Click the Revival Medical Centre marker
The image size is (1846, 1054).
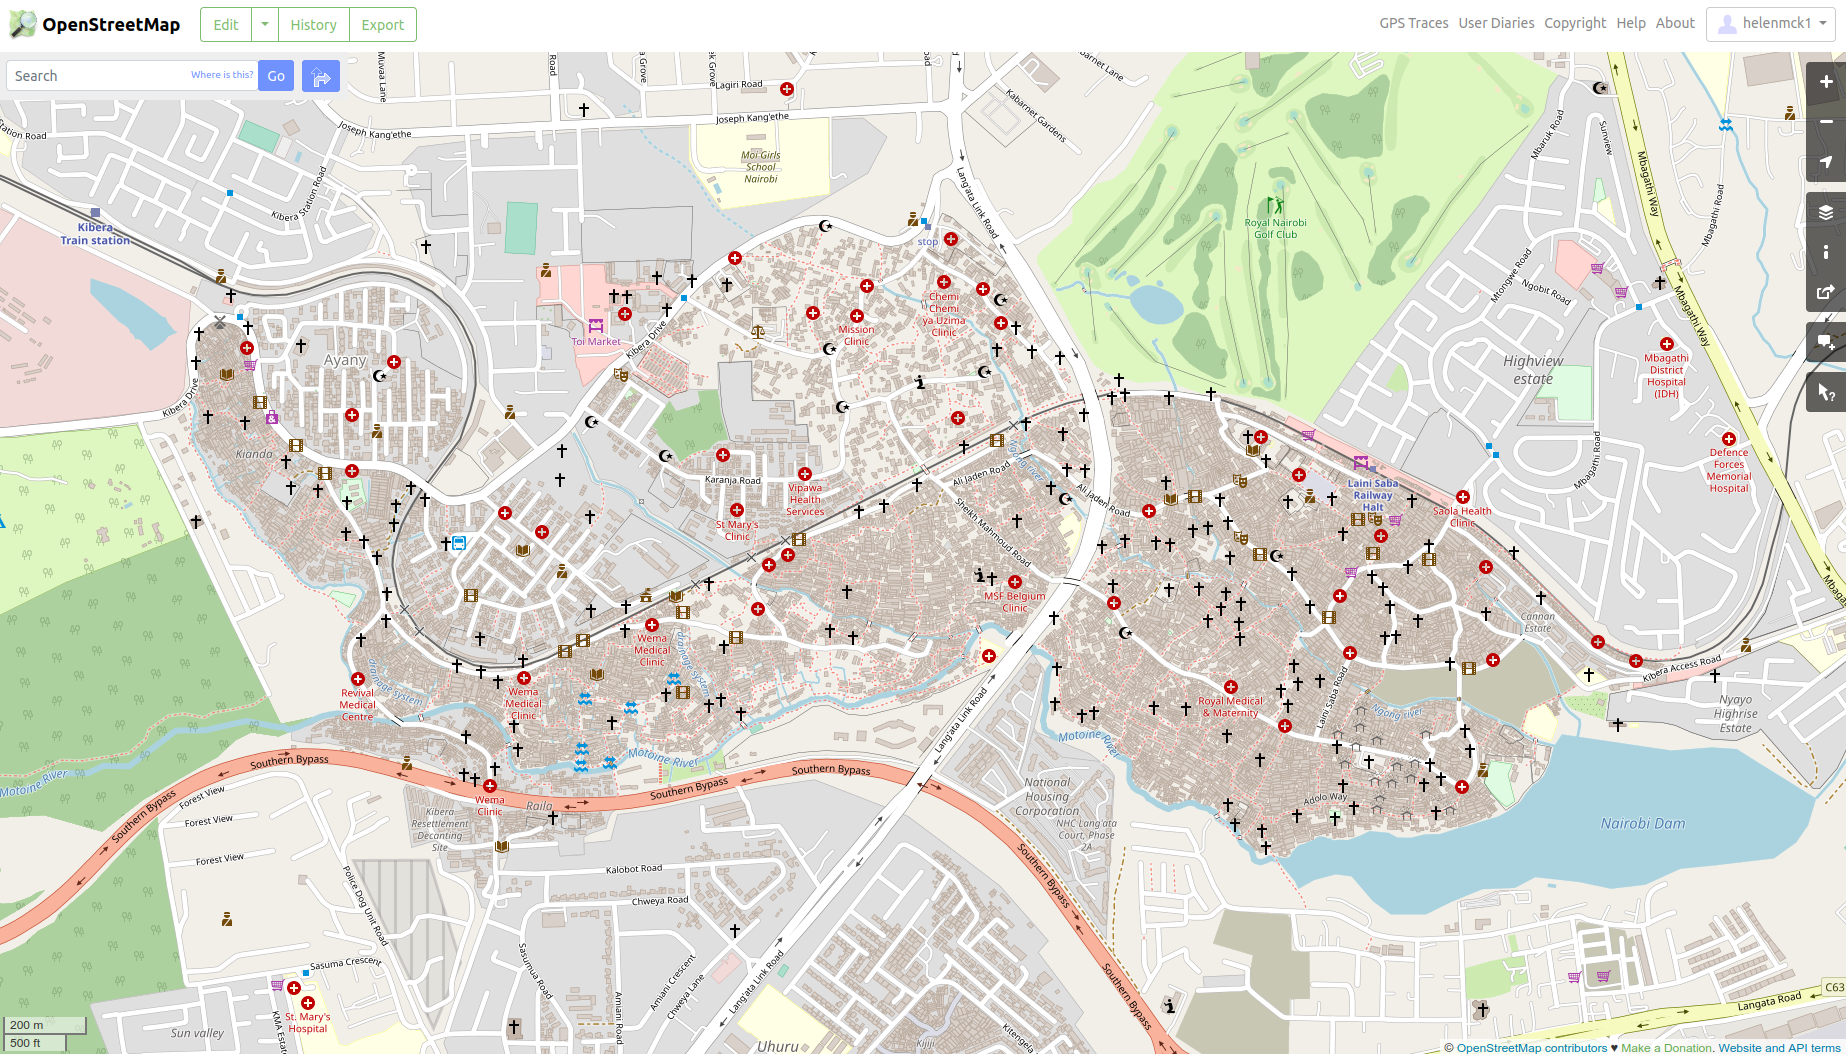(357, 679)
